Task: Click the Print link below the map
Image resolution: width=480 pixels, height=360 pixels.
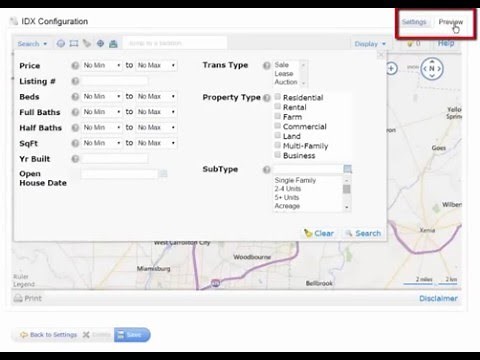Action: click(x=28, y=298)
